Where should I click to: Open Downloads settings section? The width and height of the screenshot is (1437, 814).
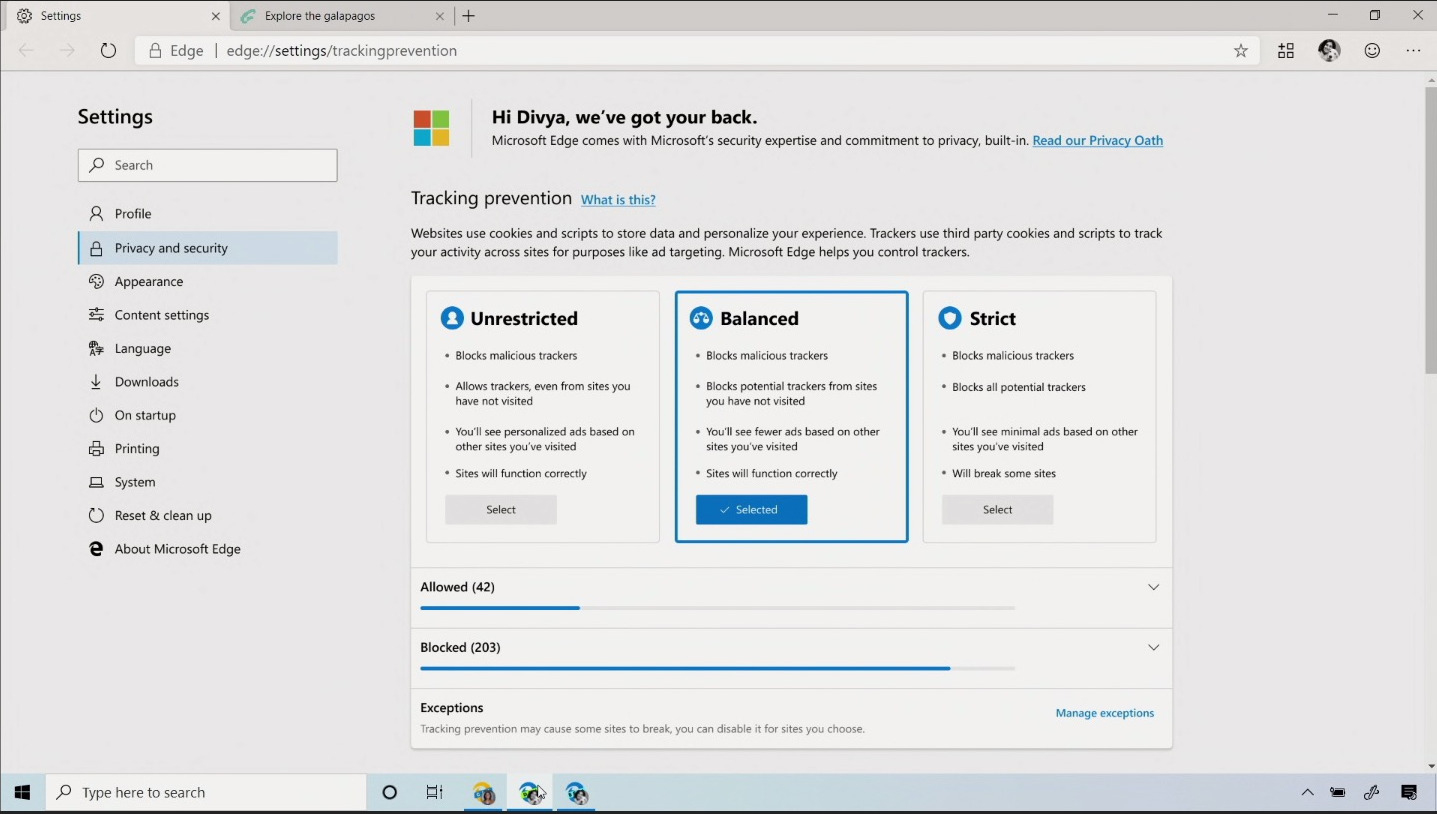(208, 382)
